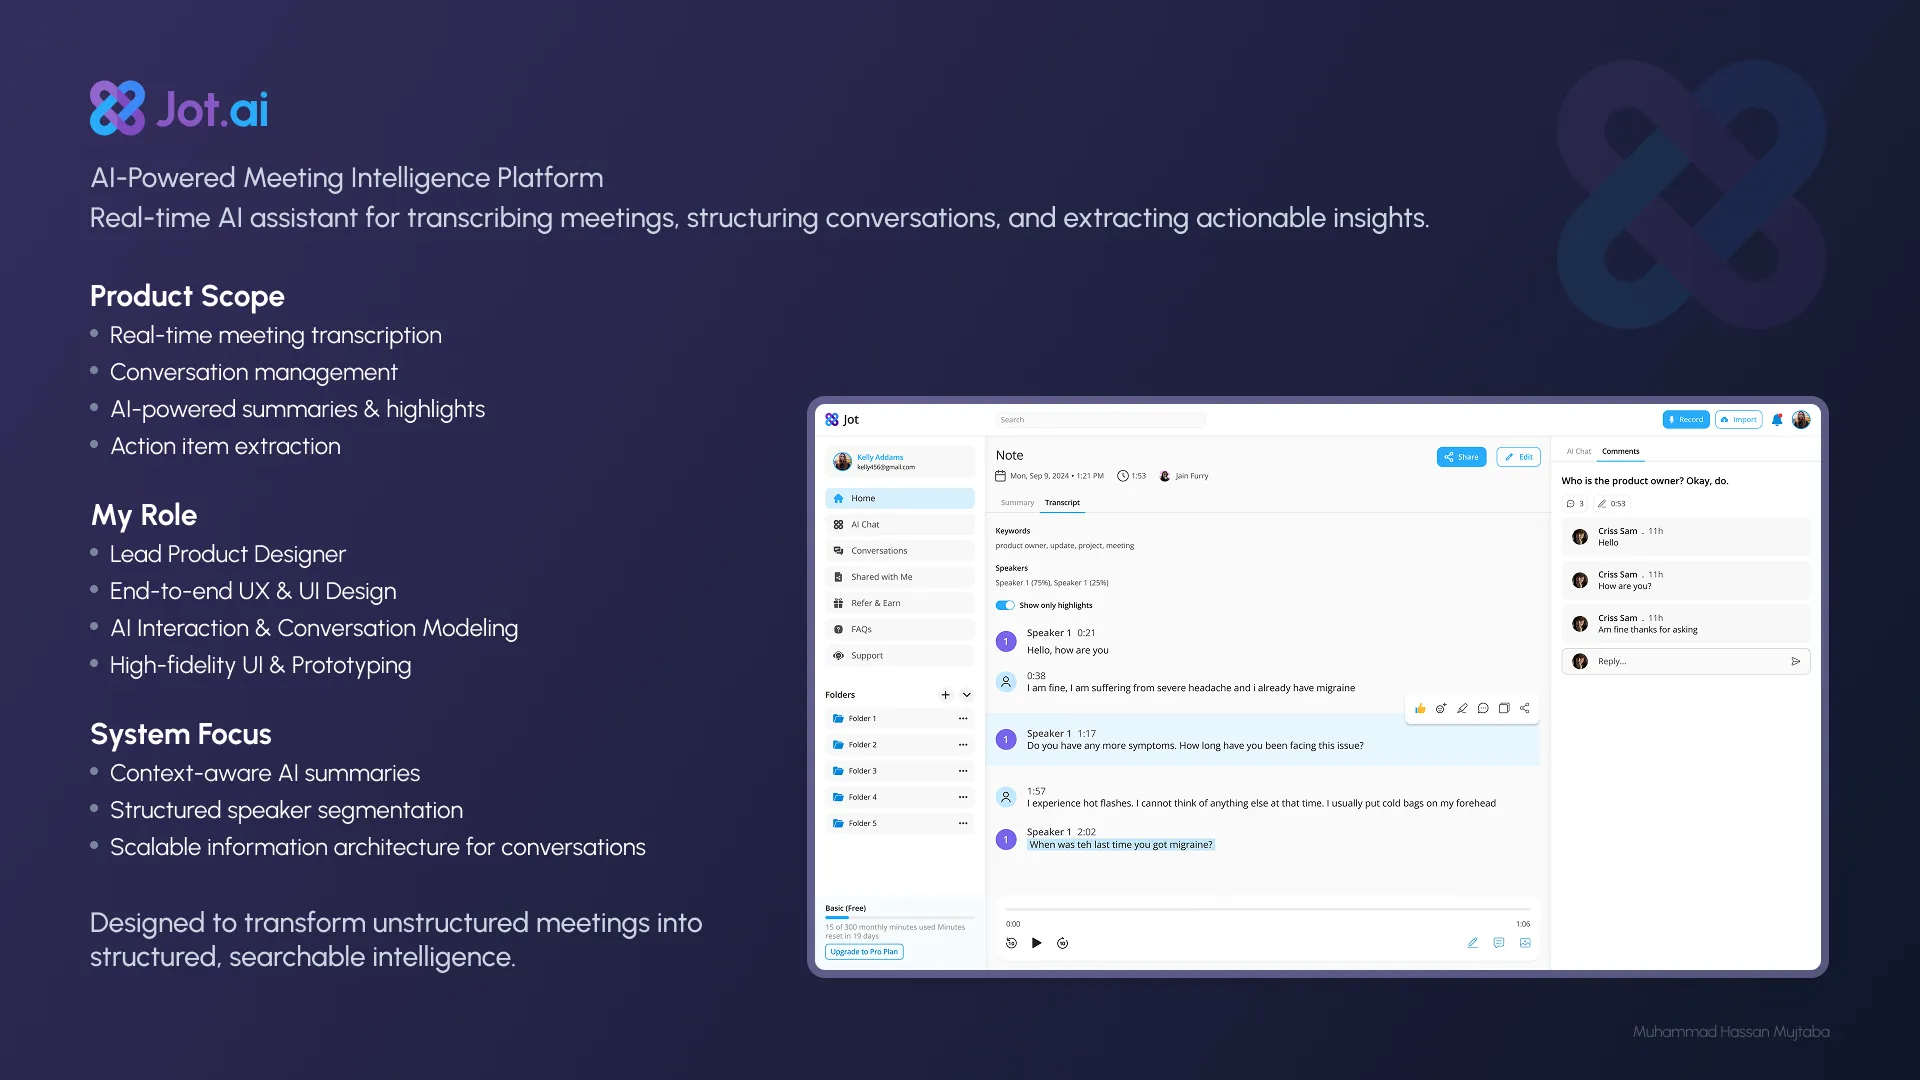Add an emoji reaction to the transcript line
This screenshot has width=1920, height=1080.
[x=1441, y=708]
